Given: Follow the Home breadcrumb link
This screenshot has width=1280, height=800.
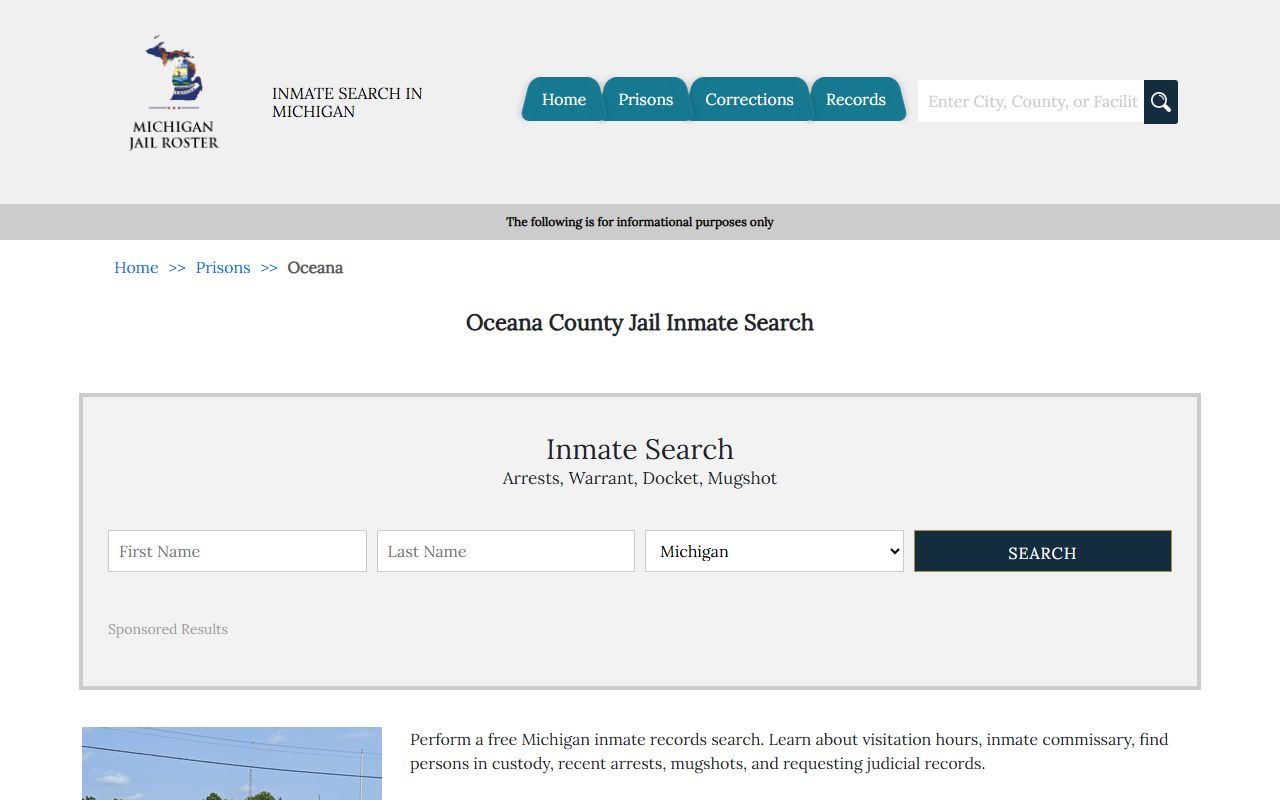Looking at the screenshot, I should pyautogui.click(x=136, y=268).
